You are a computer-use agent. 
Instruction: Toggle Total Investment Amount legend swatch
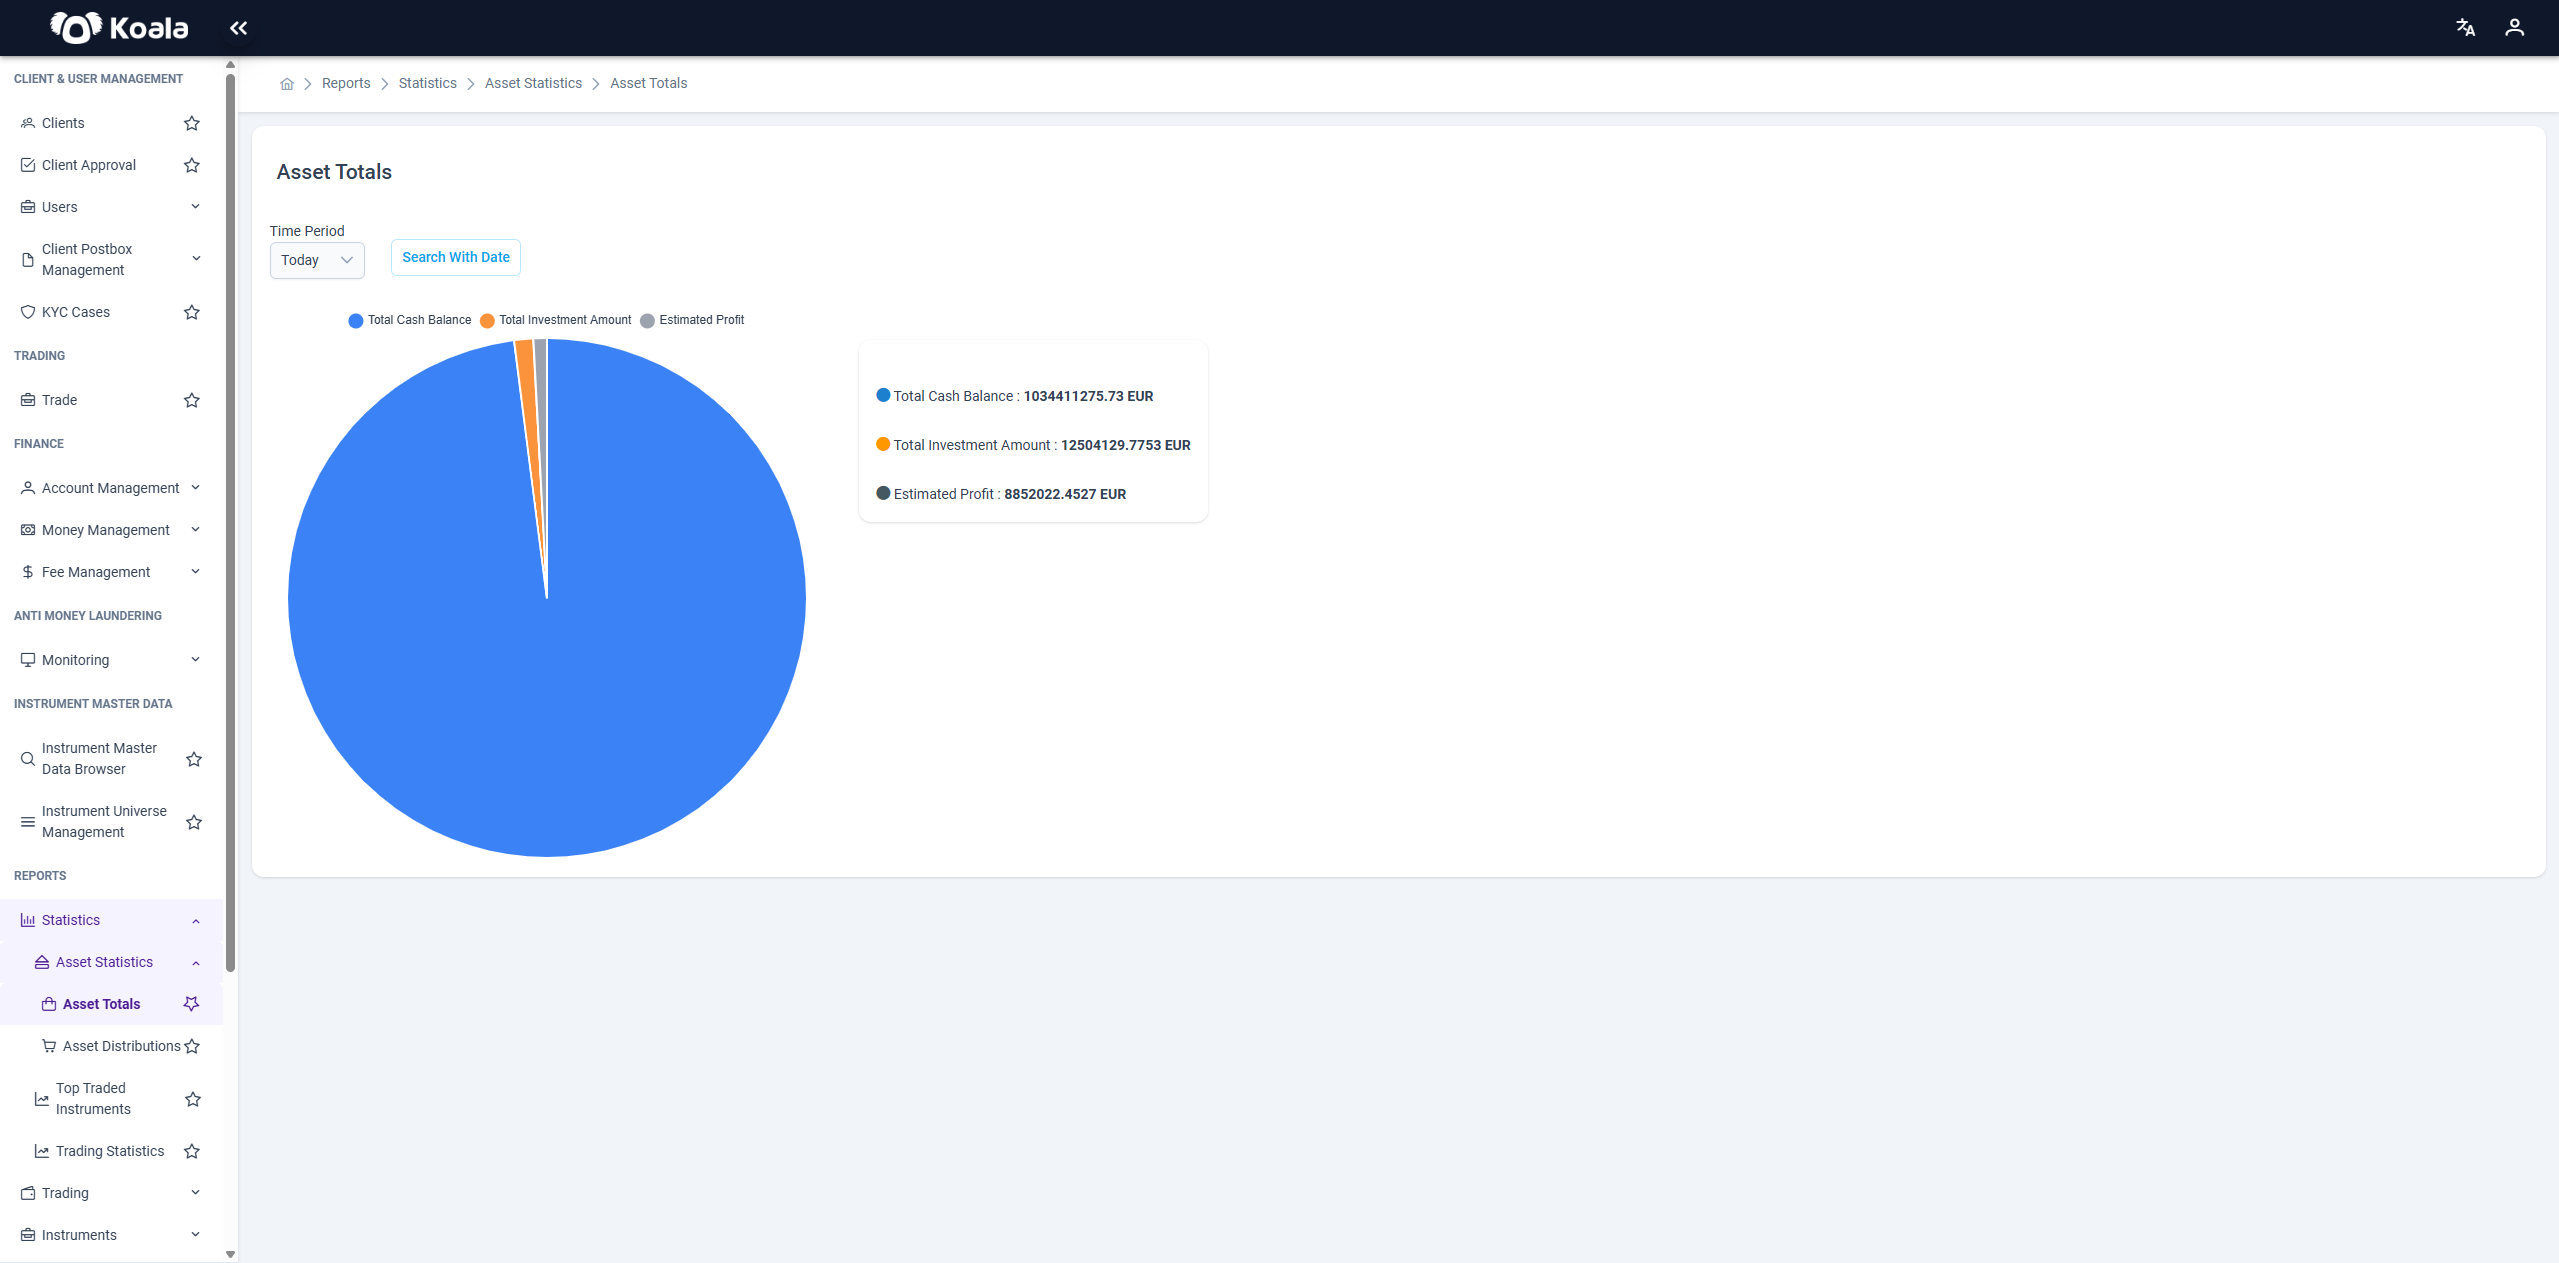coord(487,320)
